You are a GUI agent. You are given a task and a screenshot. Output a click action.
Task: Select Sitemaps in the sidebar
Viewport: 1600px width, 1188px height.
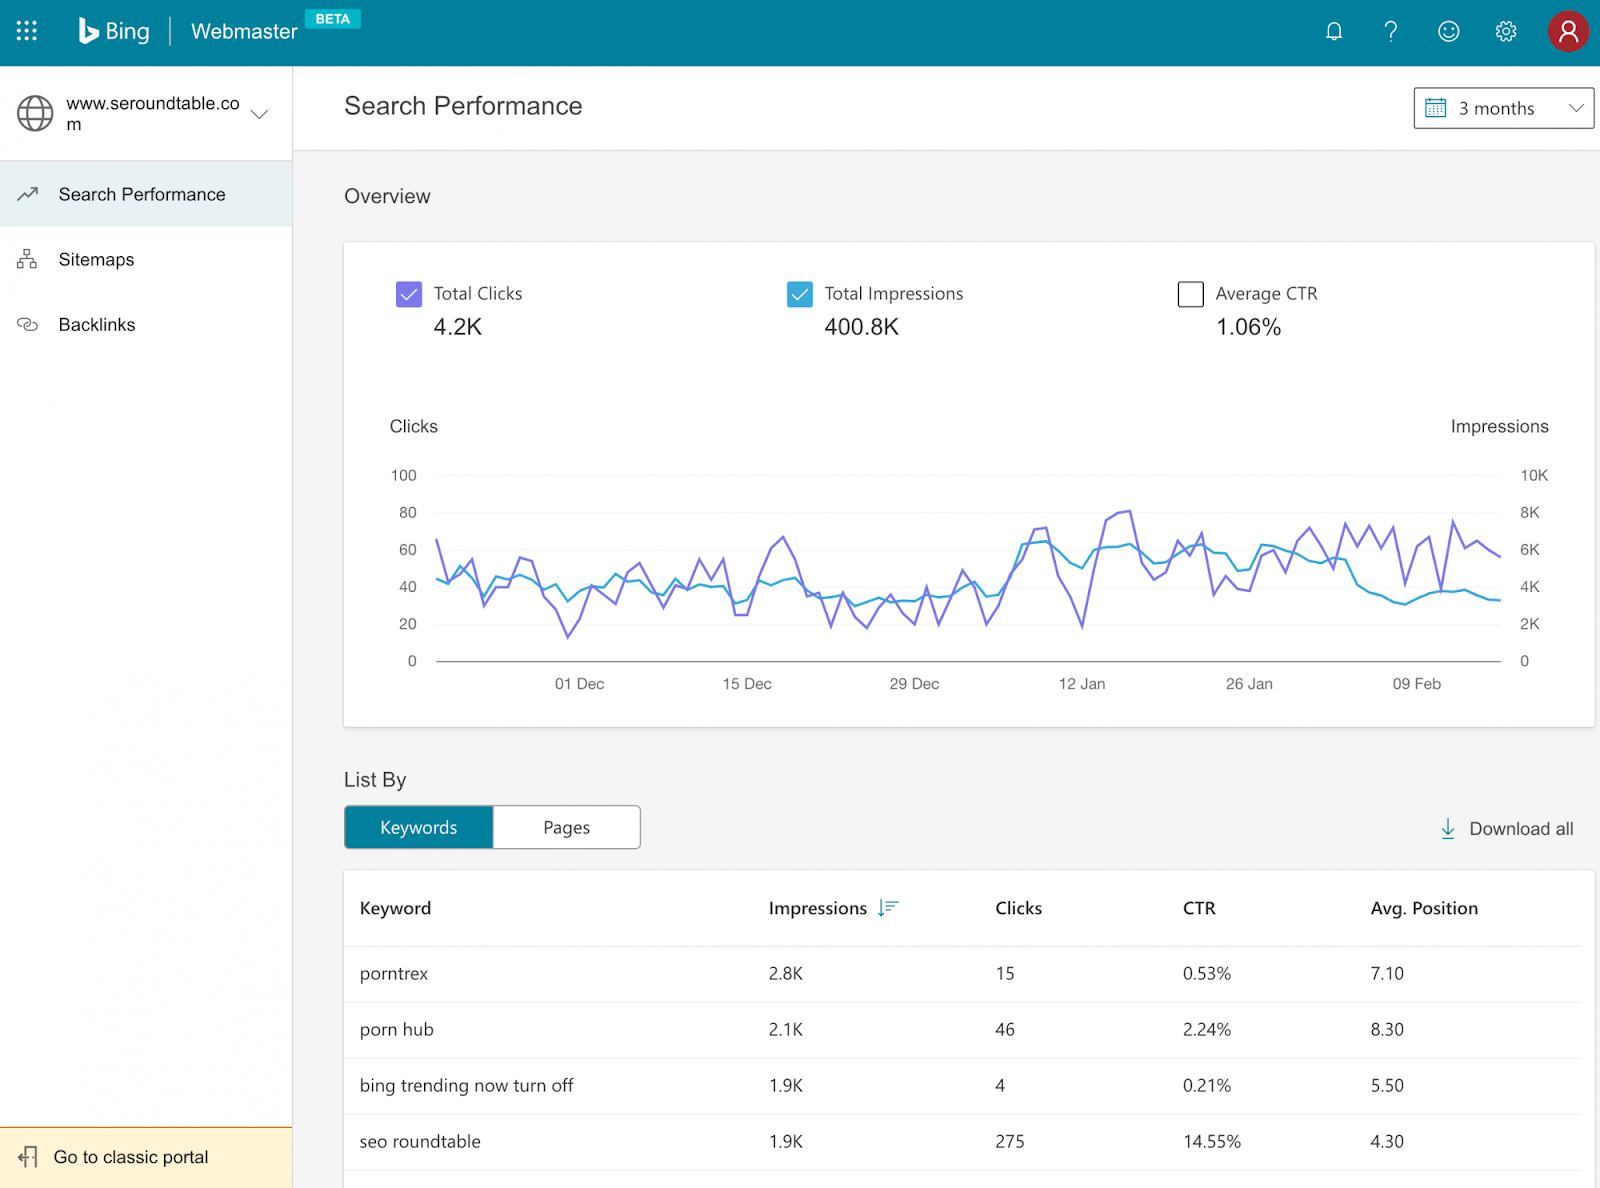[x=95, y=259]
